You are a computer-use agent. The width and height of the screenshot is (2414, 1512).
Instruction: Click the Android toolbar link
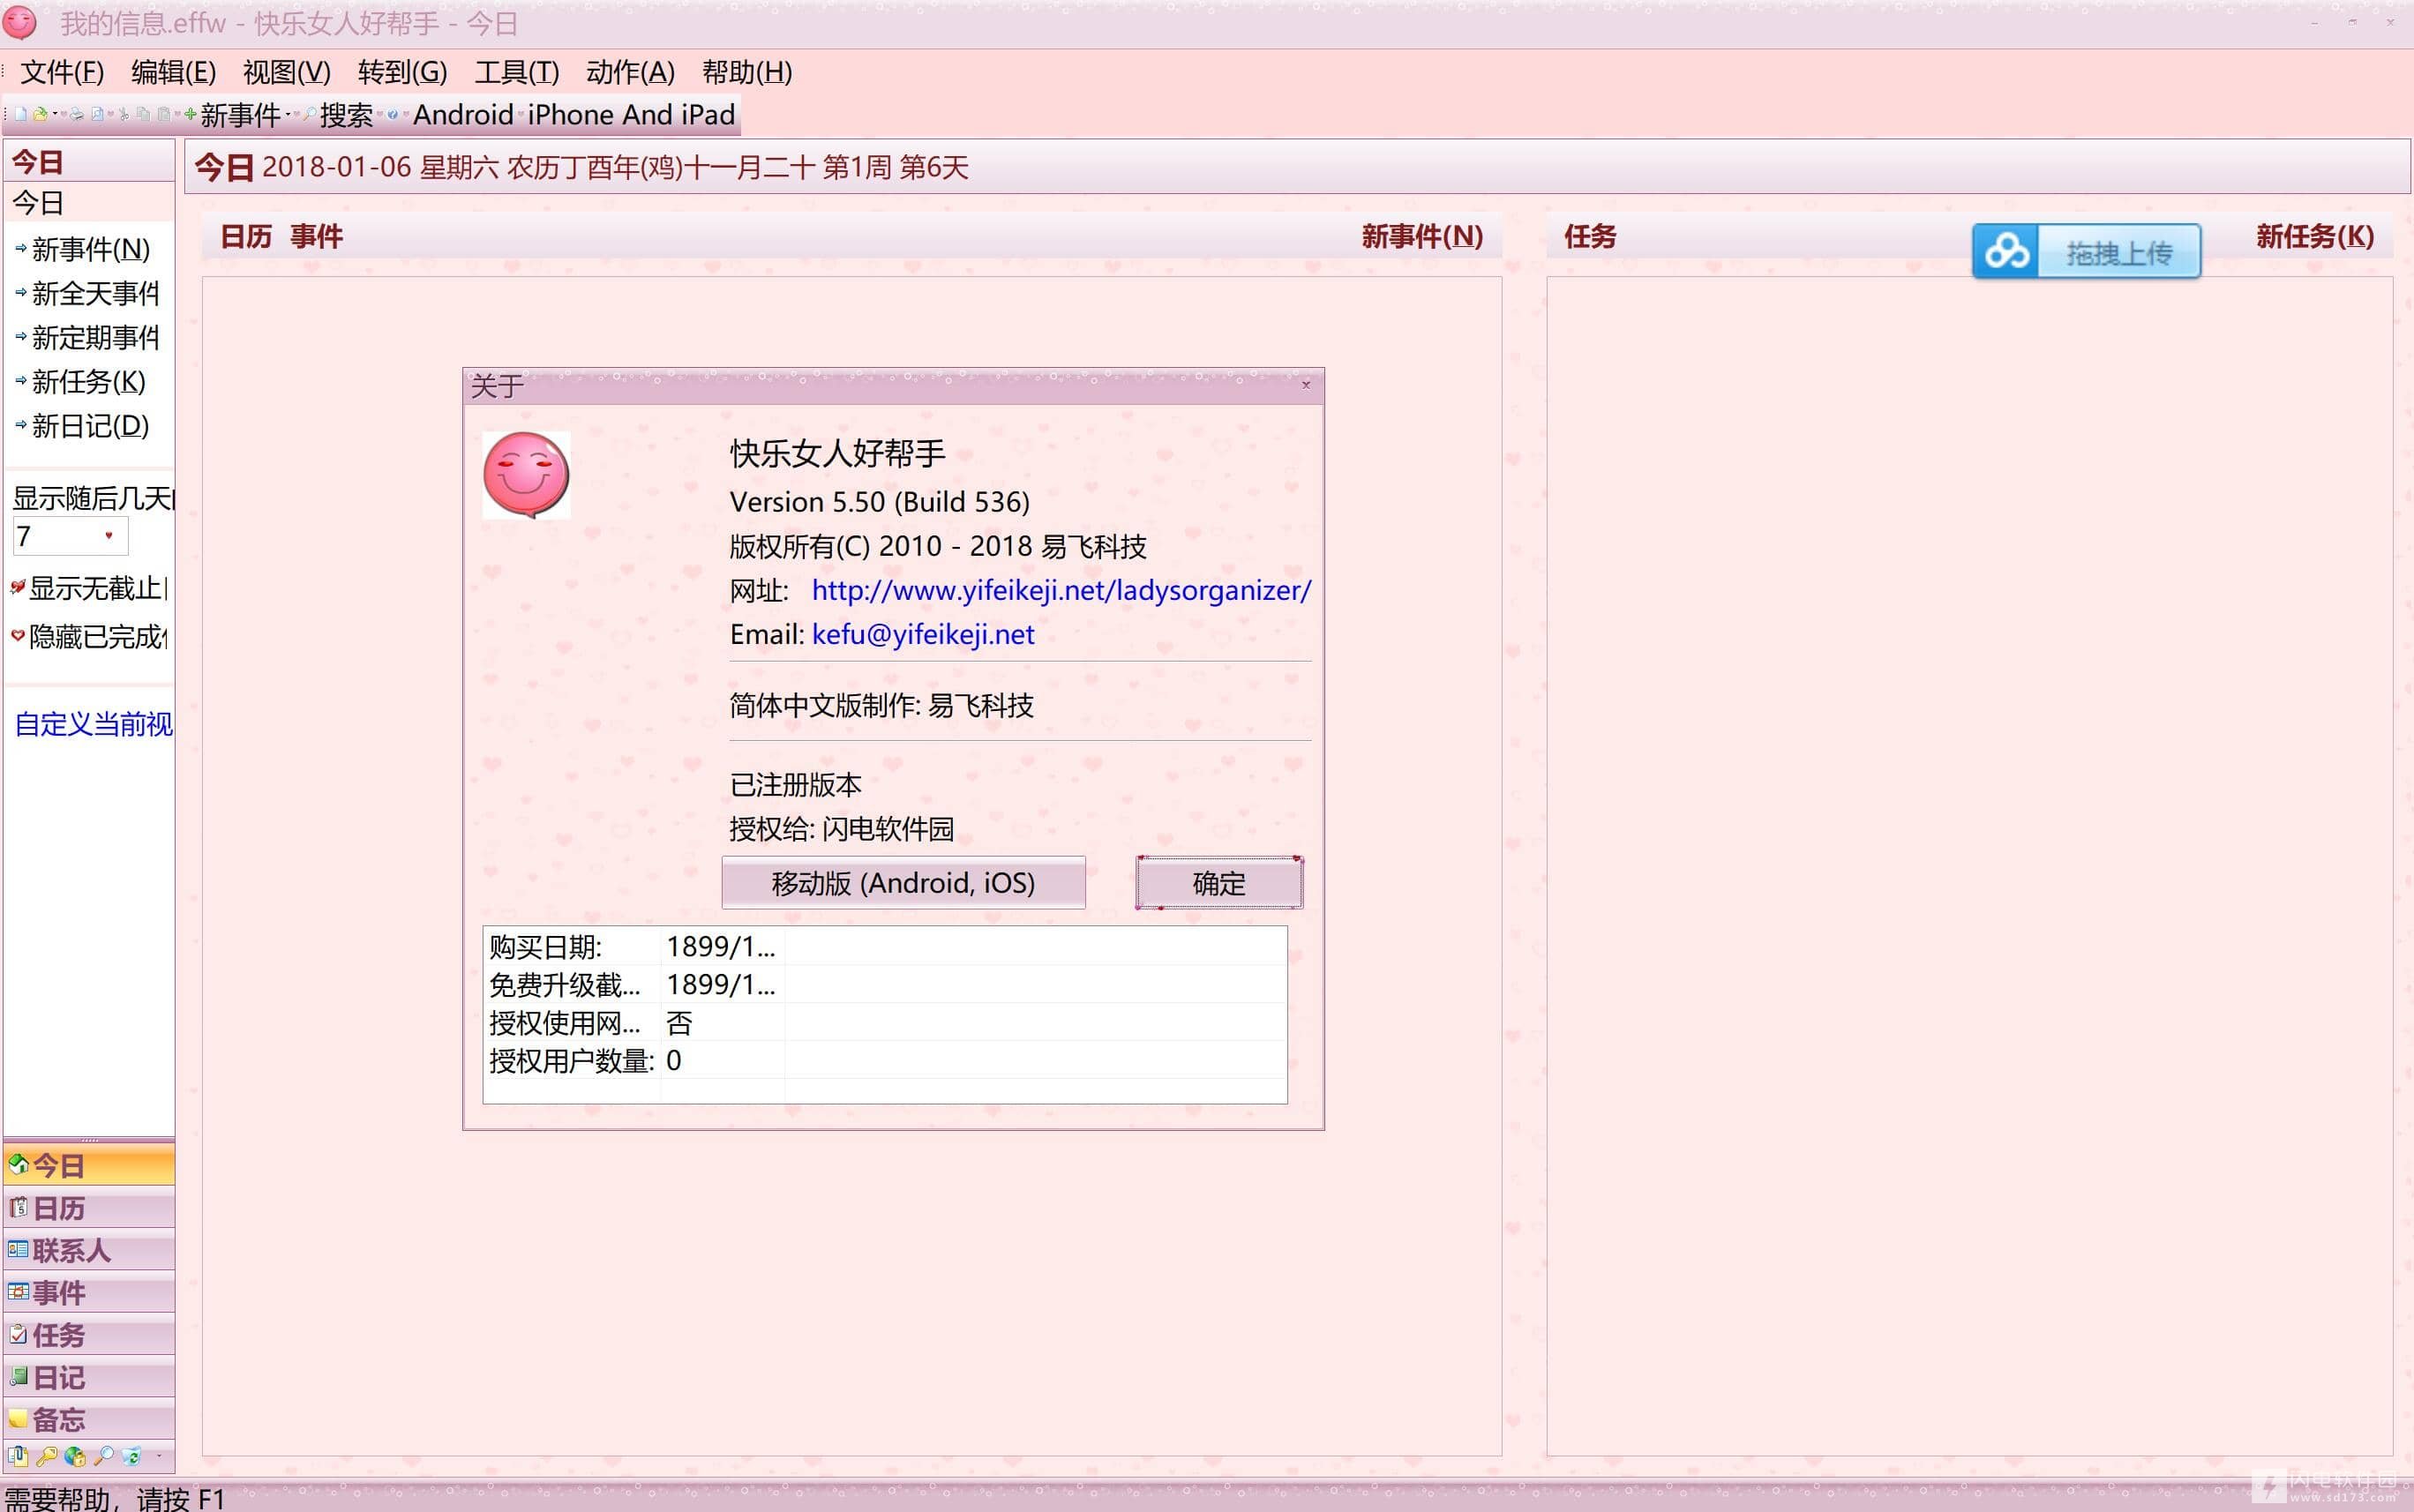pyautogui.click(x=464, y=115)
